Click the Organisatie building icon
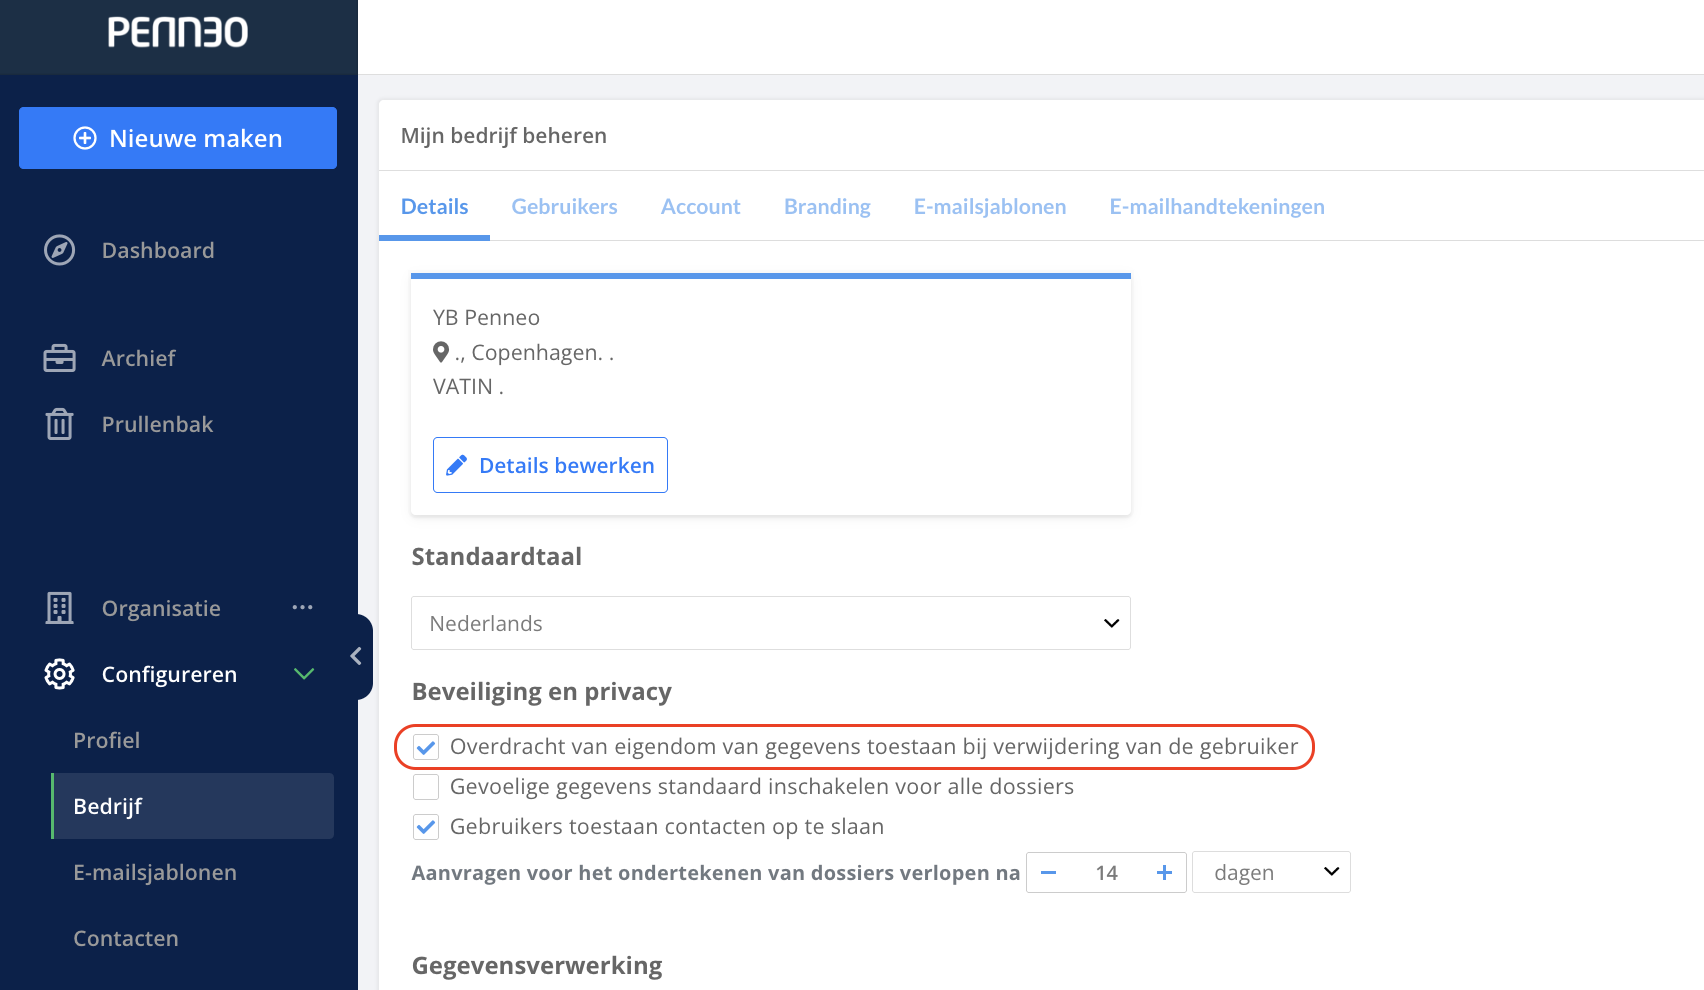This screenshot has width=1704, height=990. (59, 608)
